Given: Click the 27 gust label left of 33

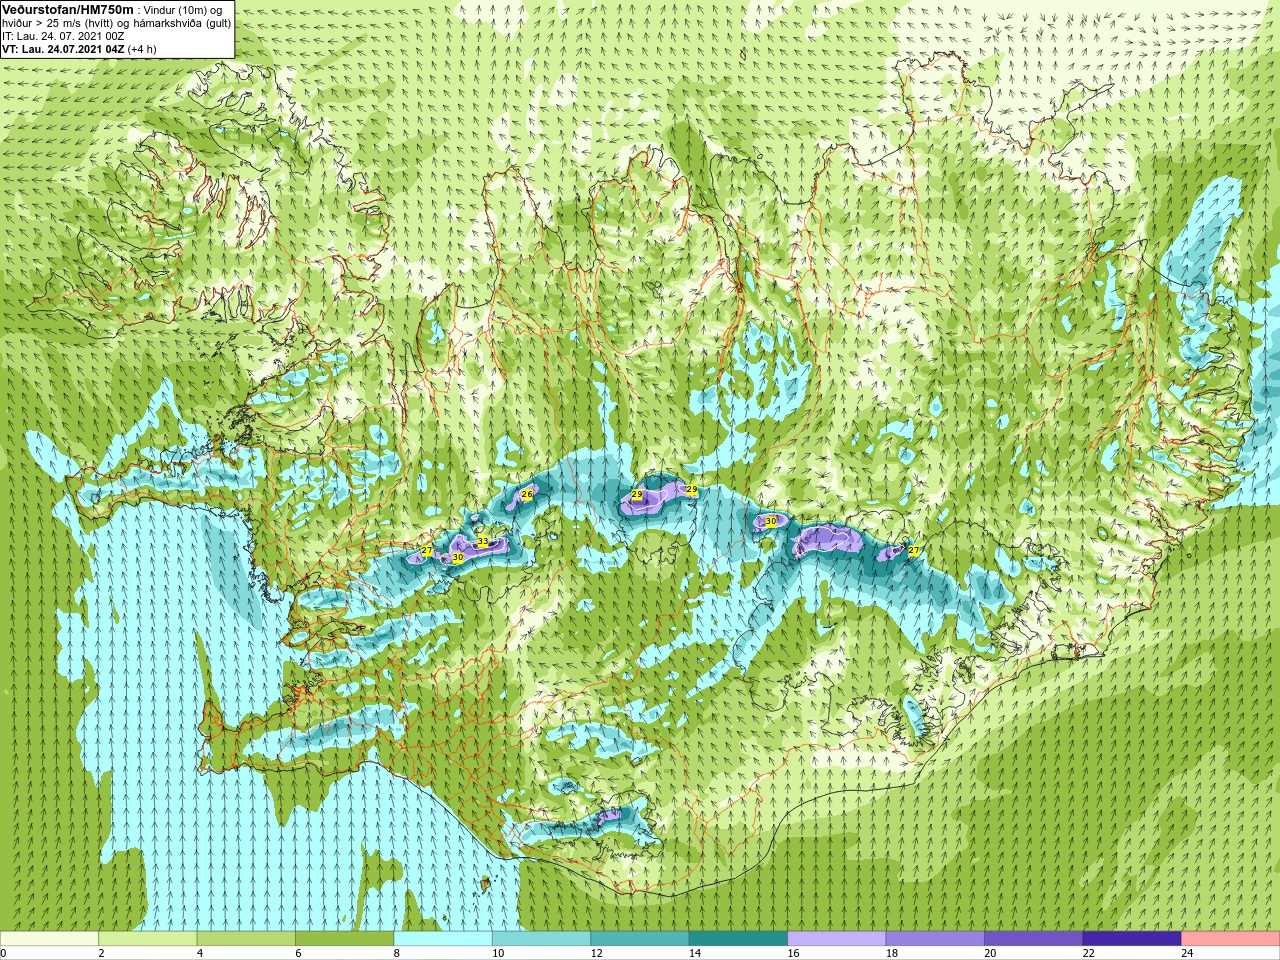Looking at the screenshot, I should [427, 551].
